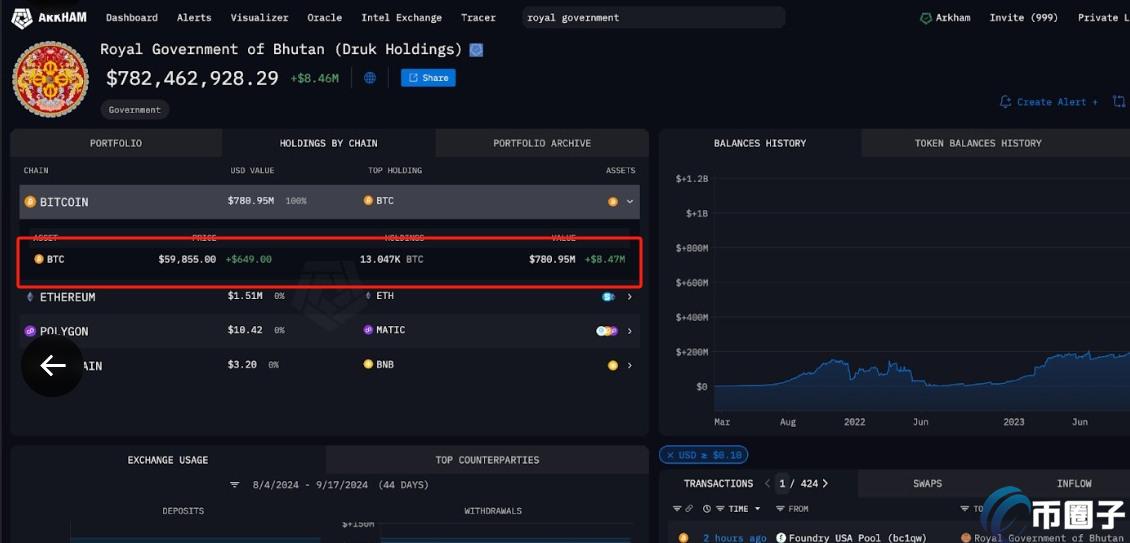Image resolution: width=1130 pixels, height=543 pixels.
Task: Click BTC coin icon in expanded asset row
Action: tap(39, 259)
